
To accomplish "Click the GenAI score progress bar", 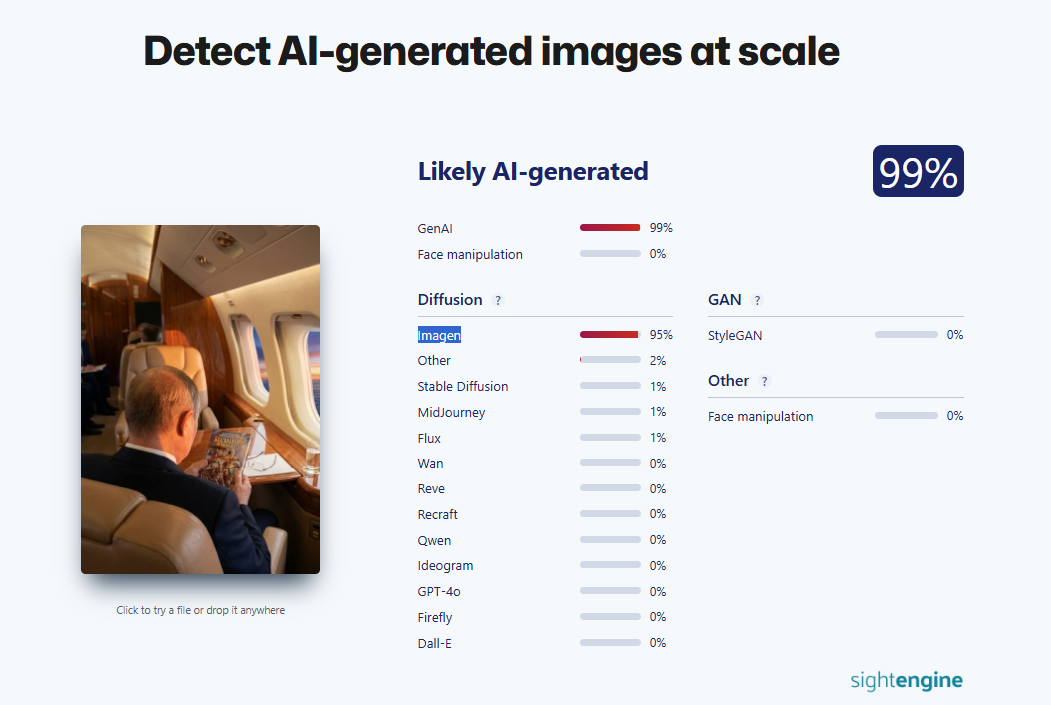I will click(610, 228).
